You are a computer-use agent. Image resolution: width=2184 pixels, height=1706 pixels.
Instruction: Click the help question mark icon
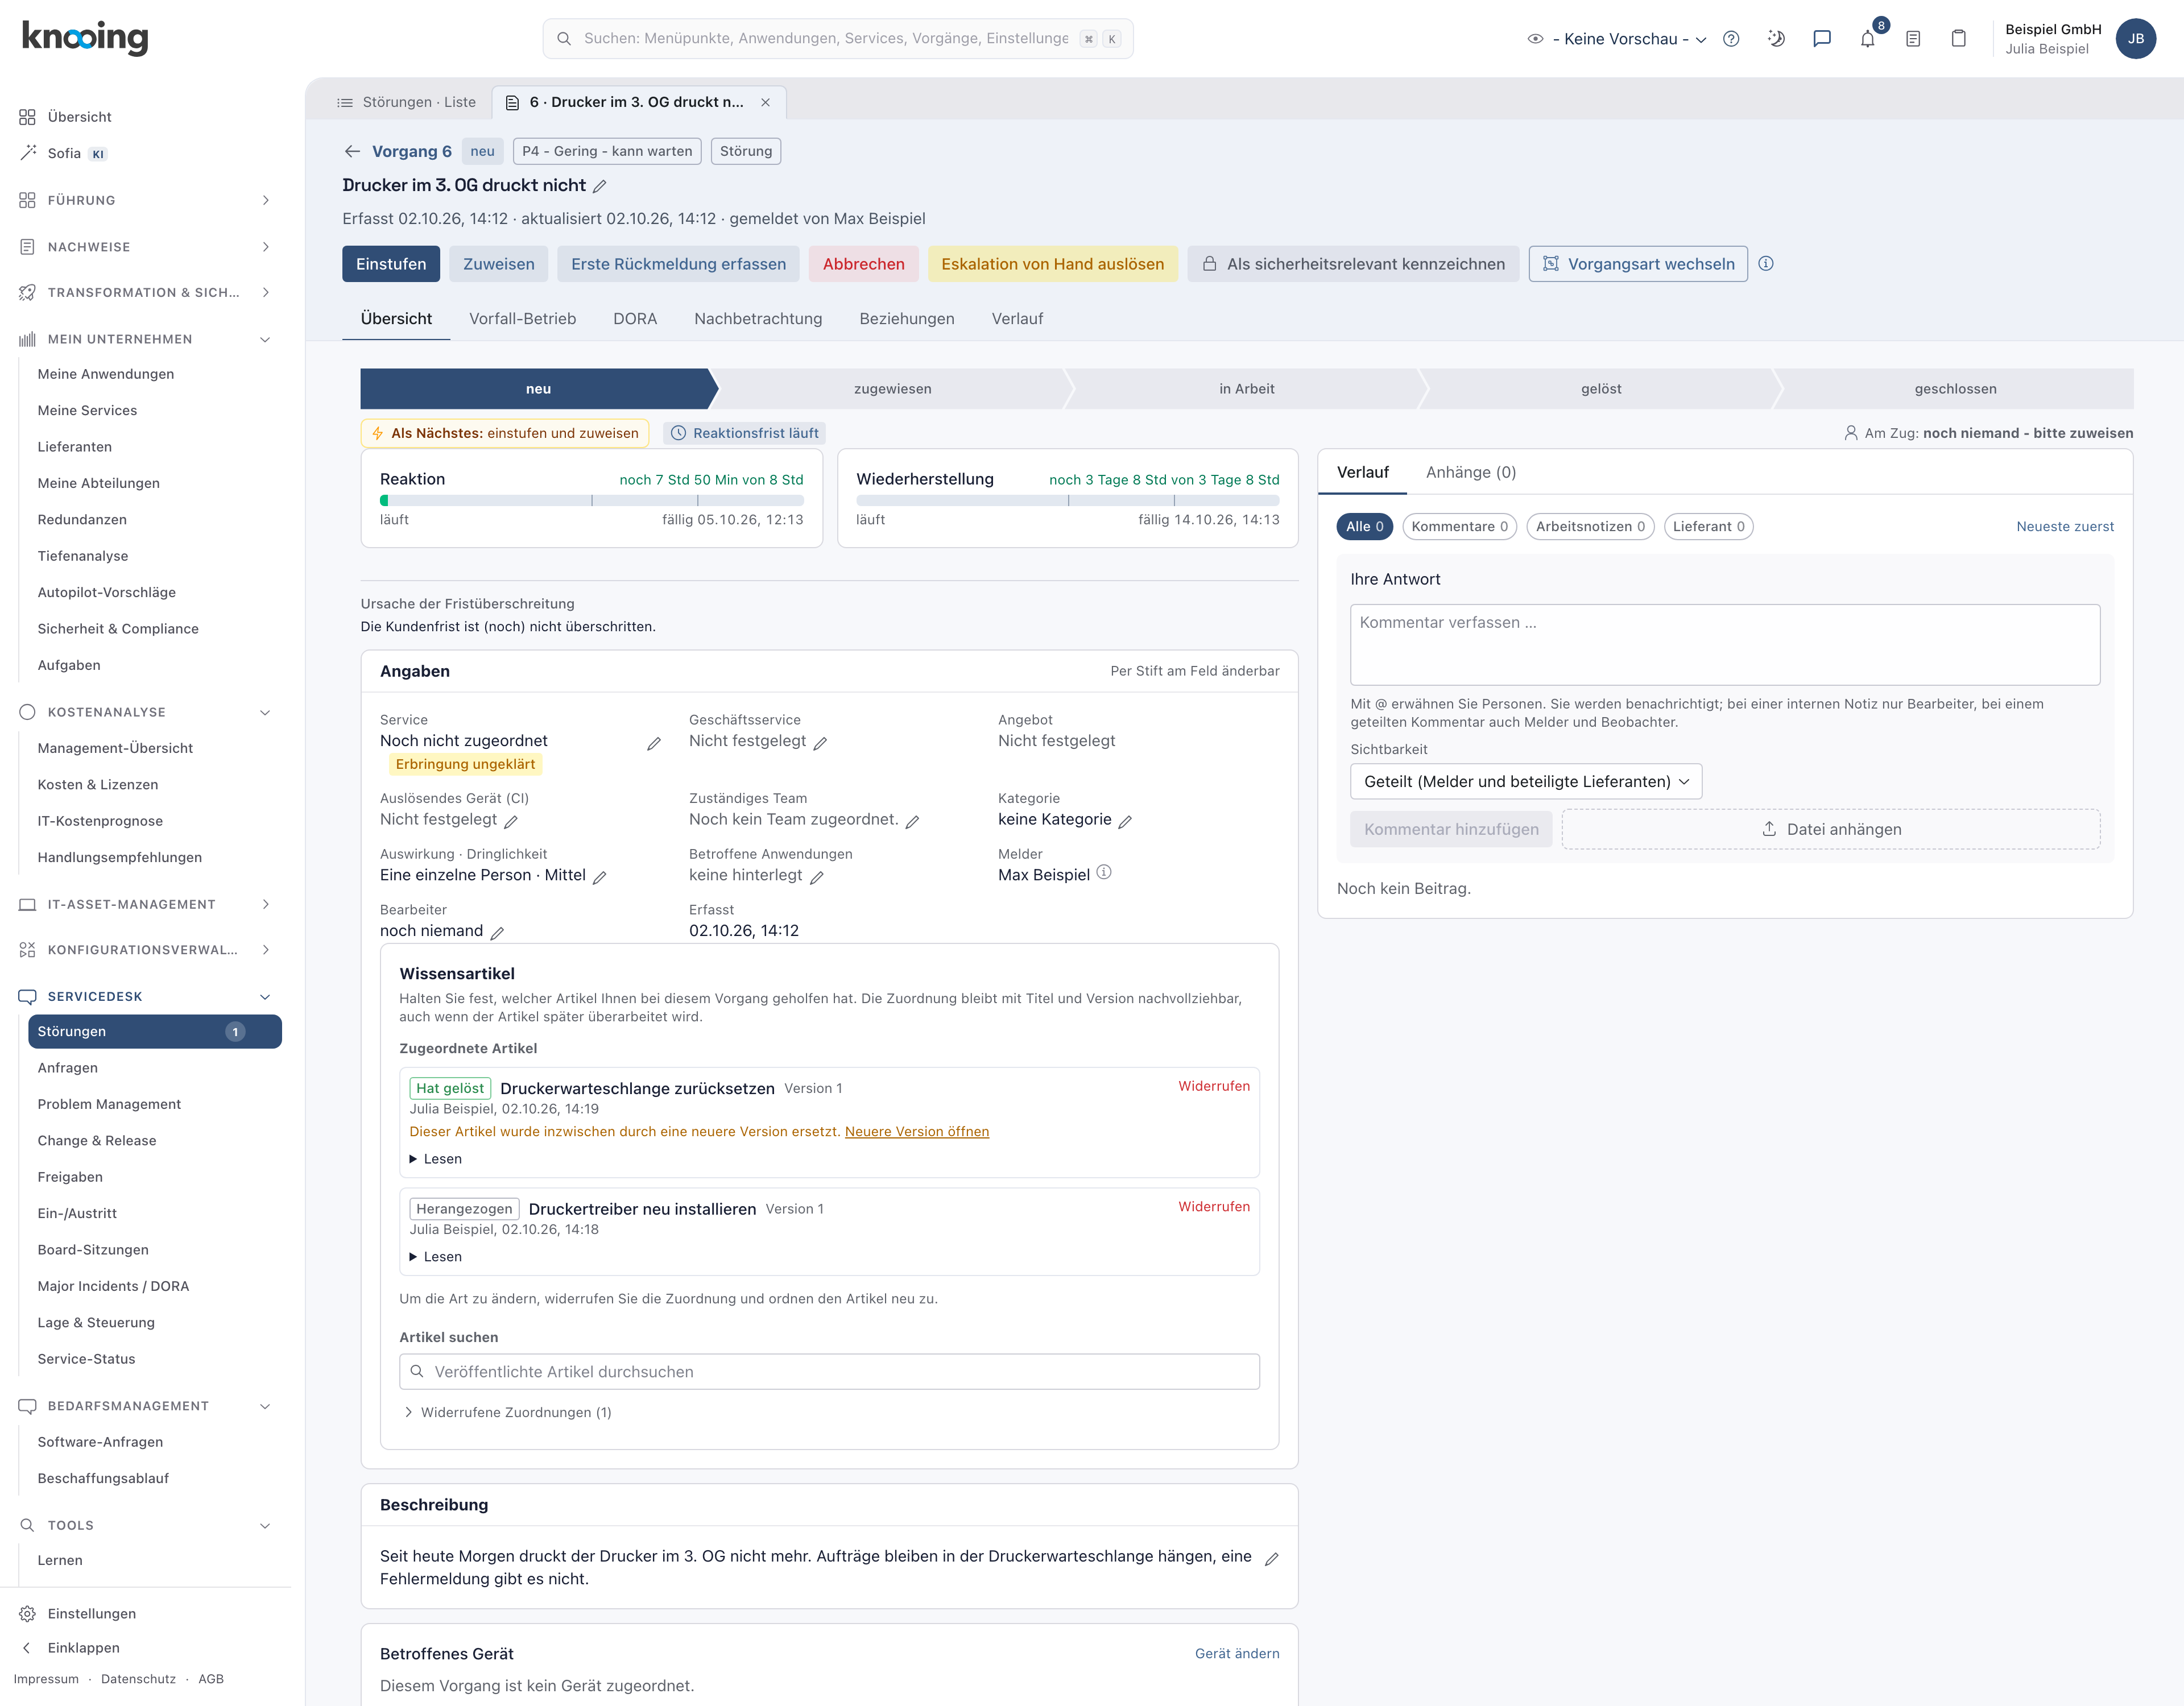click(x=1731, y=39)
